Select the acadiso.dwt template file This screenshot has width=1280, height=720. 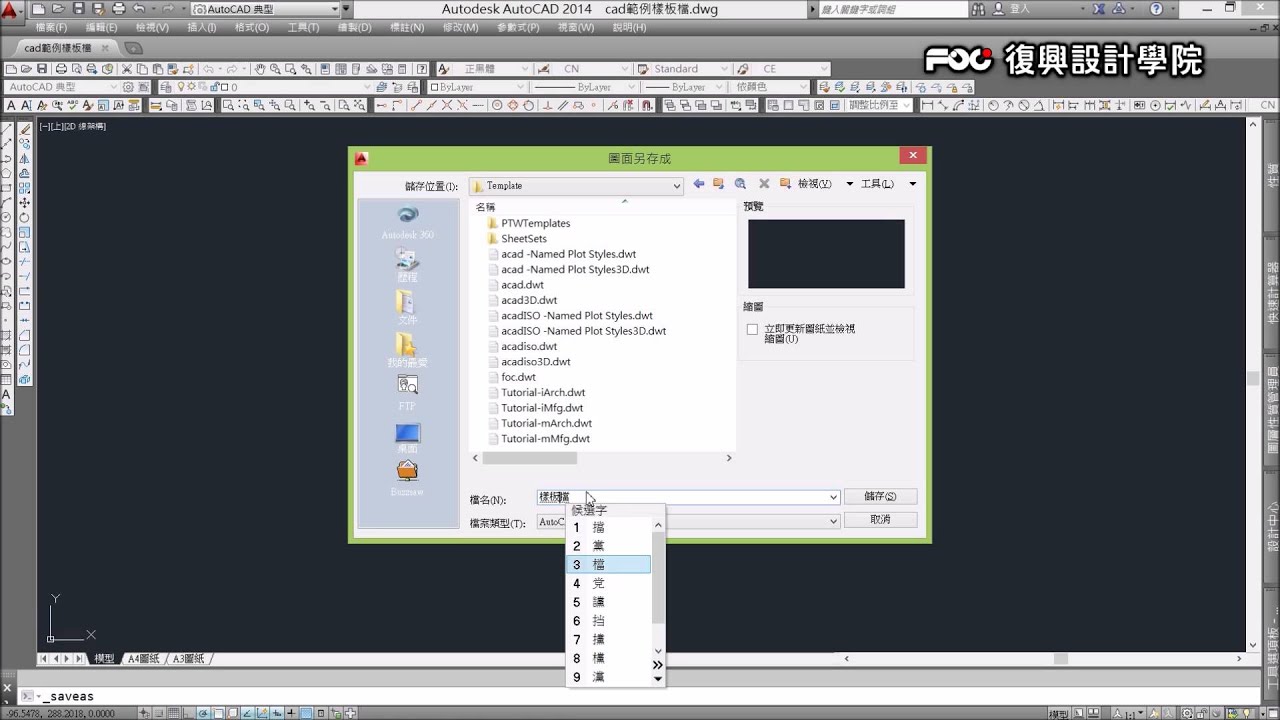click(x=529, y=346)
